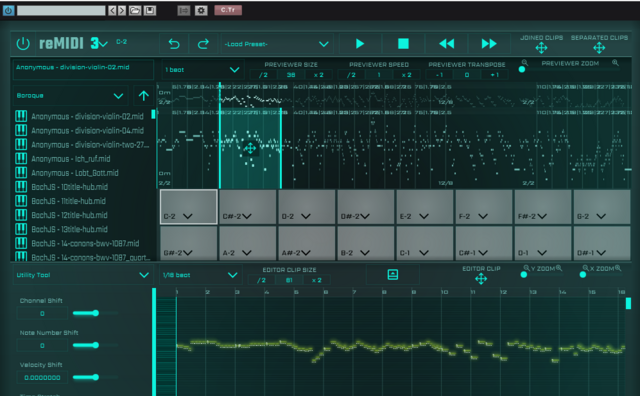
Task: Toggle the plugin host power button at top-left
Action: pos(8,10)
